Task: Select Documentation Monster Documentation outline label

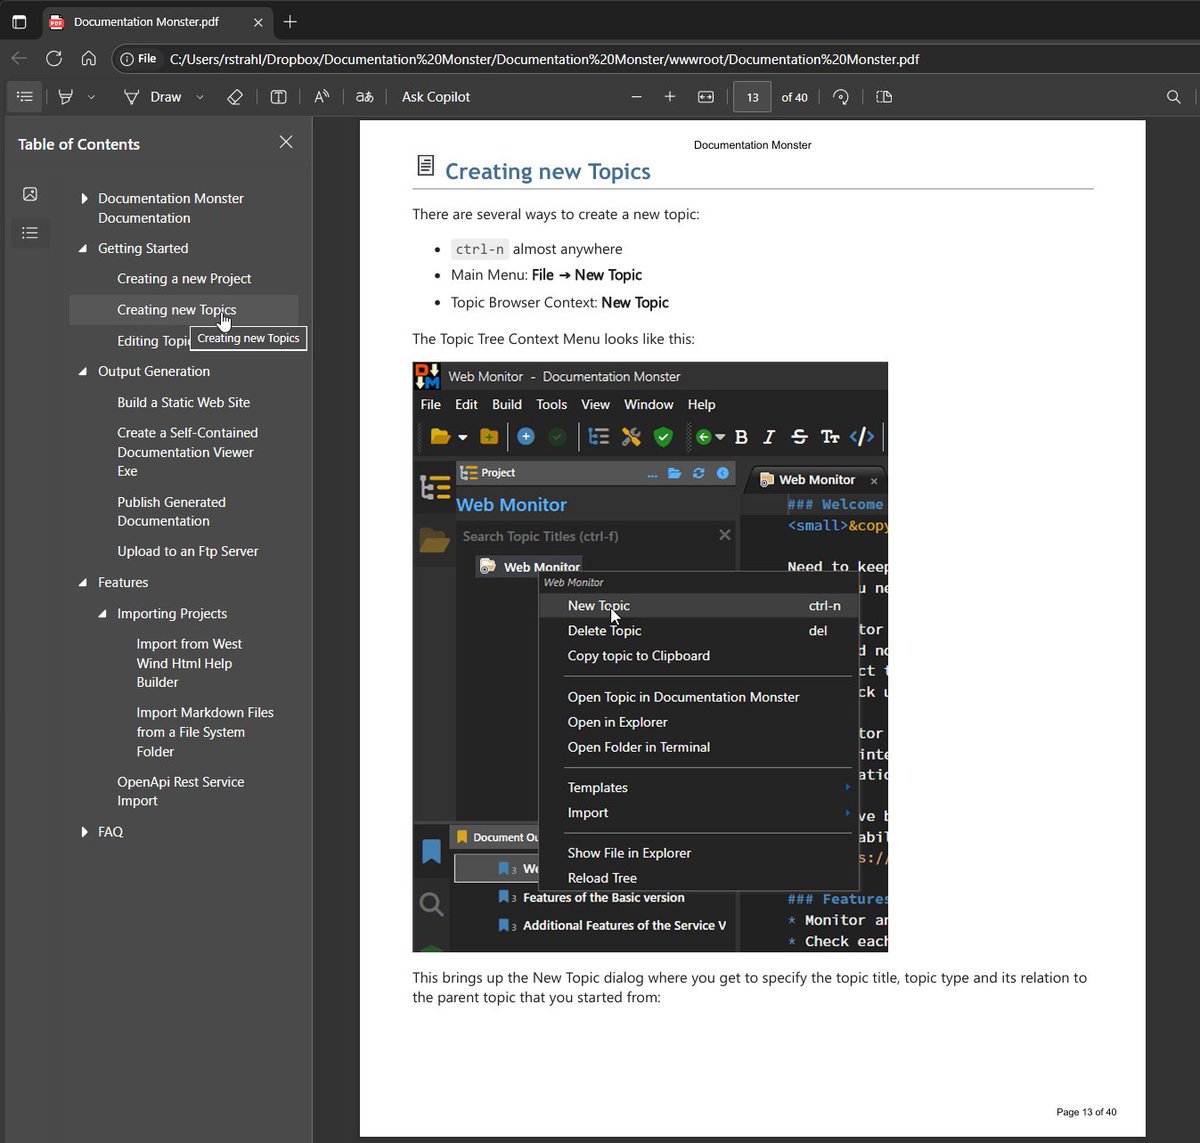Action: [171, 208]
